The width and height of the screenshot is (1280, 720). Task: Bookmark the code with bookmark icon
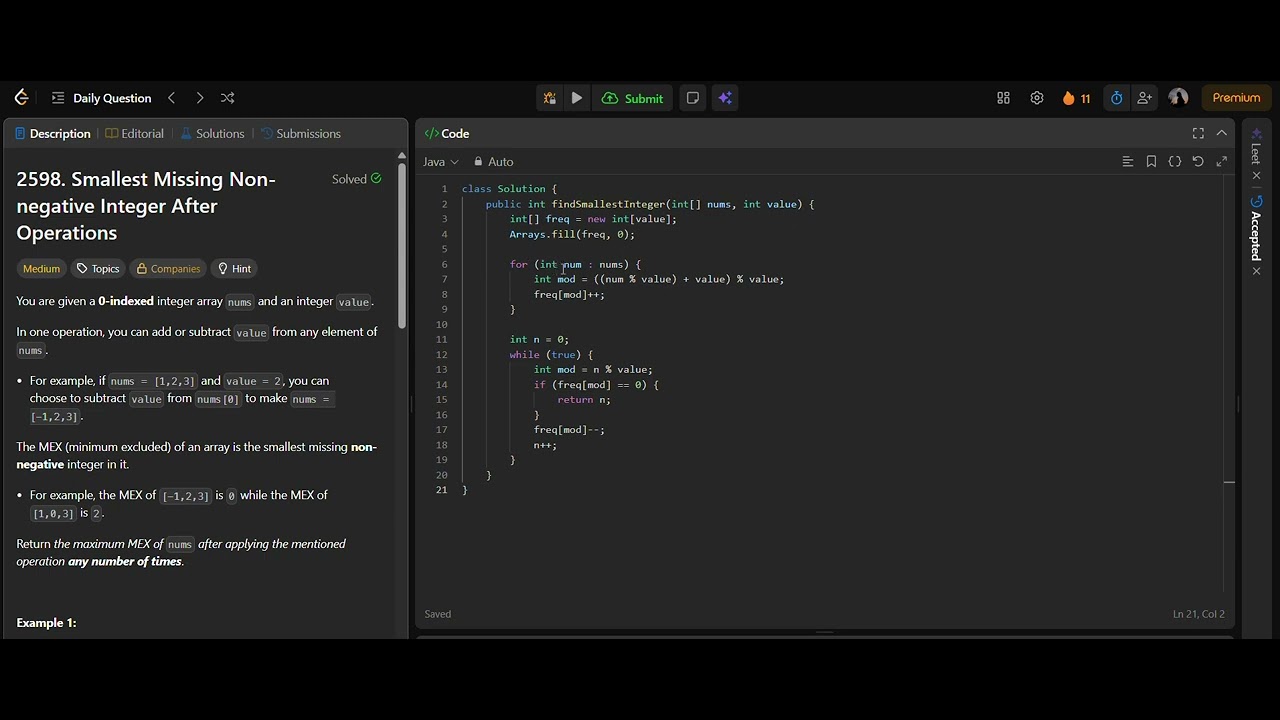pyautogui.click(x=1151, y=162)
